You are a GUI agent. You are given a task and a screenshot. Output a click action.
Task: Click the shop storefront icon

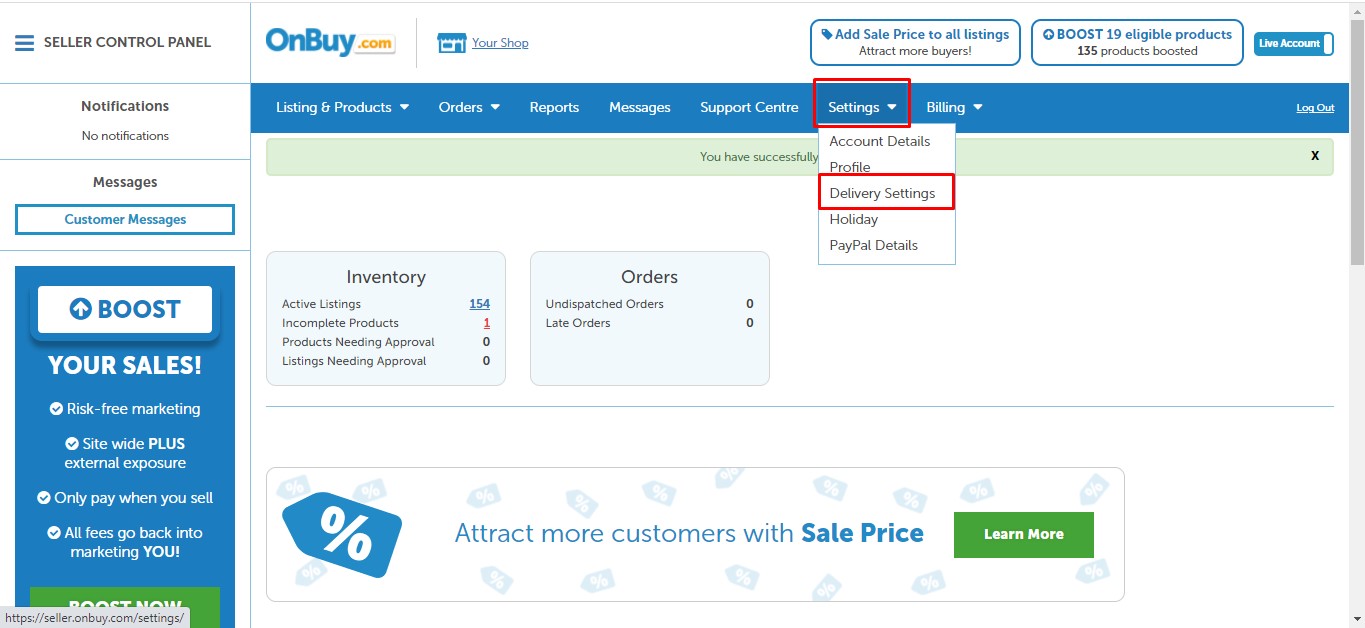pos(452,43)
